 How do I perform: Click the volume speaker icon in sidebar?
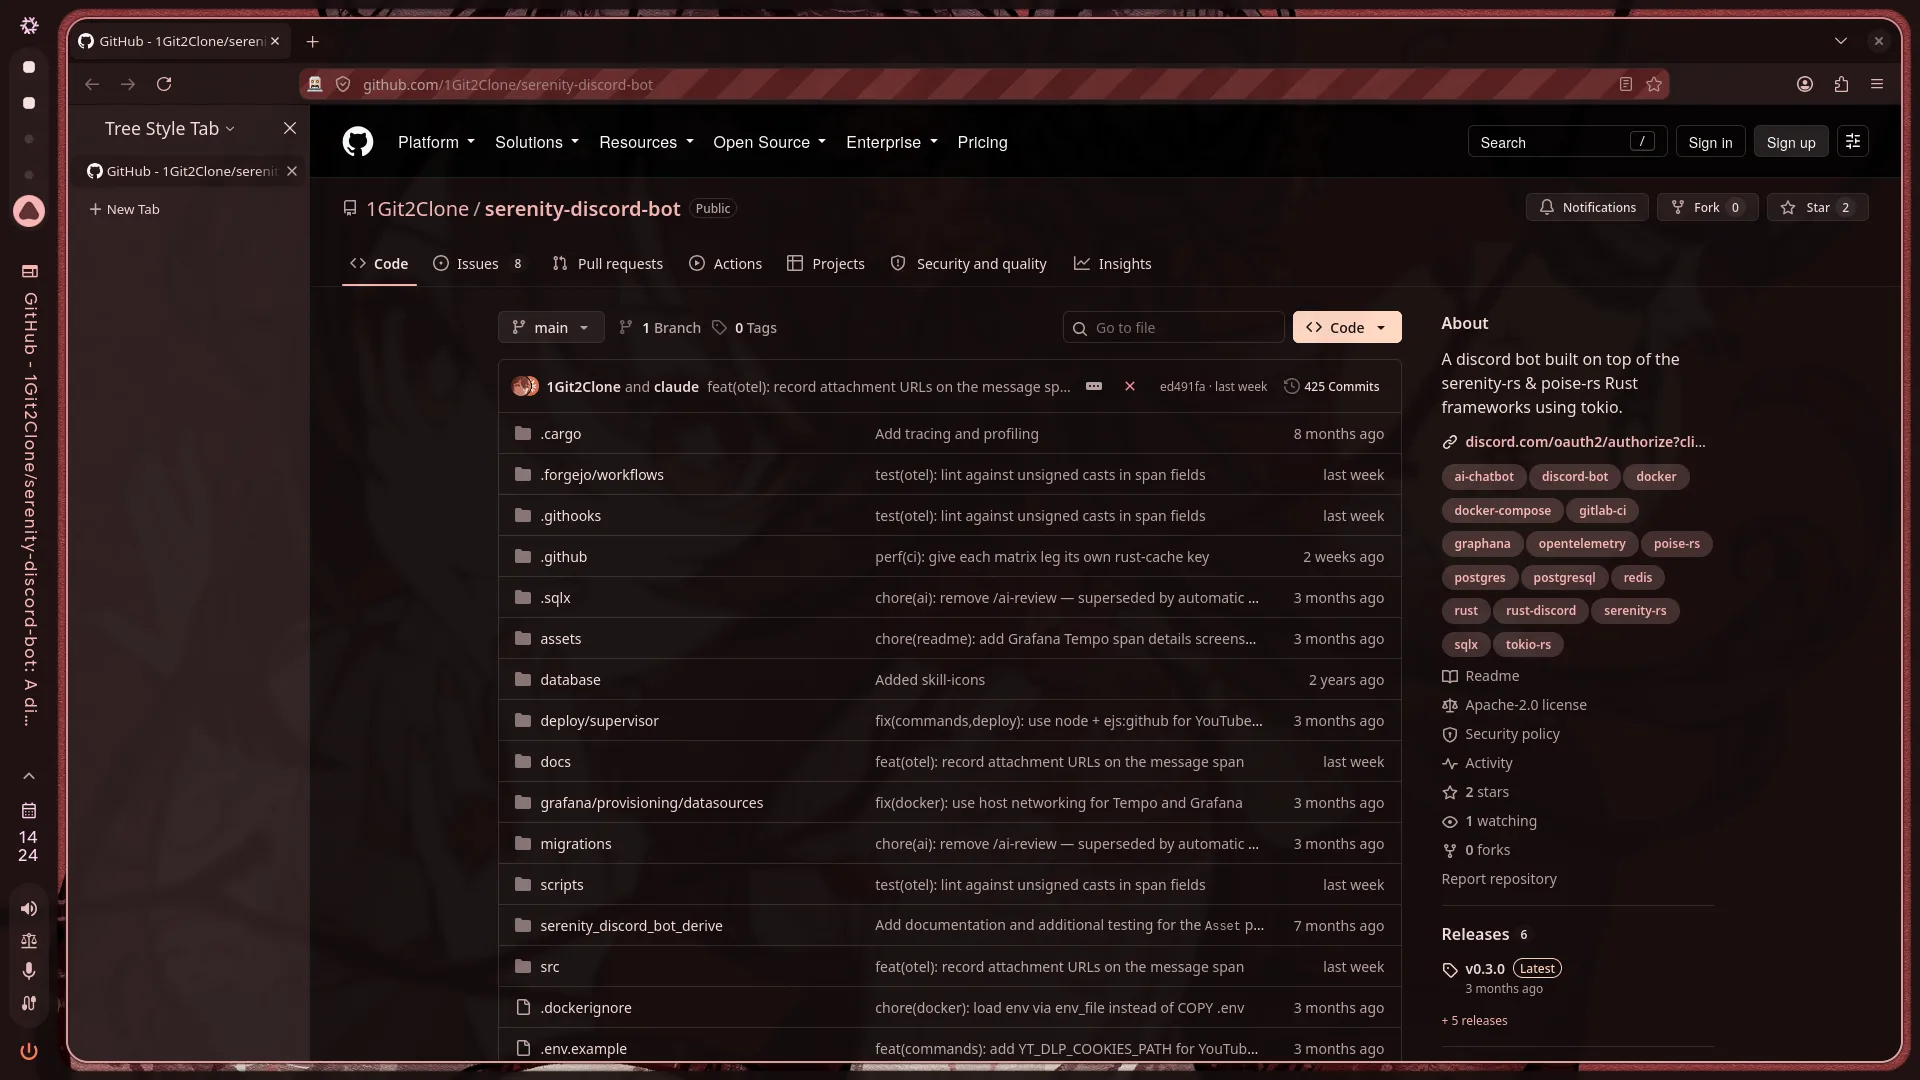29,908
